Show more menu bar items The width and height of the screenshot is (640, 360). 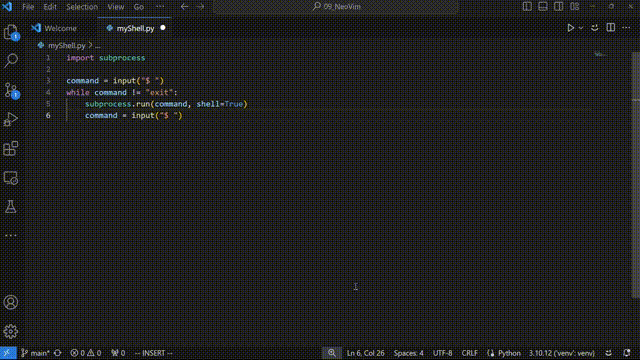pyautogui.click(x=160, y=7)
